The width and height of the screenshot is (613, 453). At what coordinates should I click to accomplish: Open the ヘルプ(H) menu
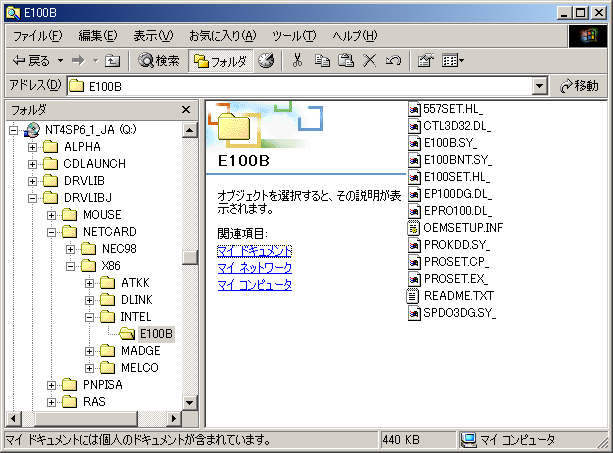pos(355,36)
